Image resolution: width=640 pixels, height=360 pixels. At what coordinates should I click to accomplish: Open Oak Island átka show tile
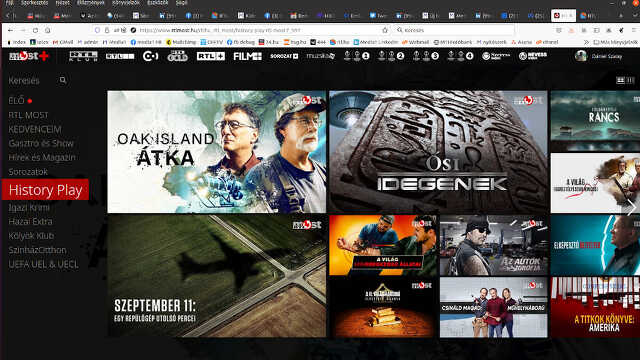217,151
